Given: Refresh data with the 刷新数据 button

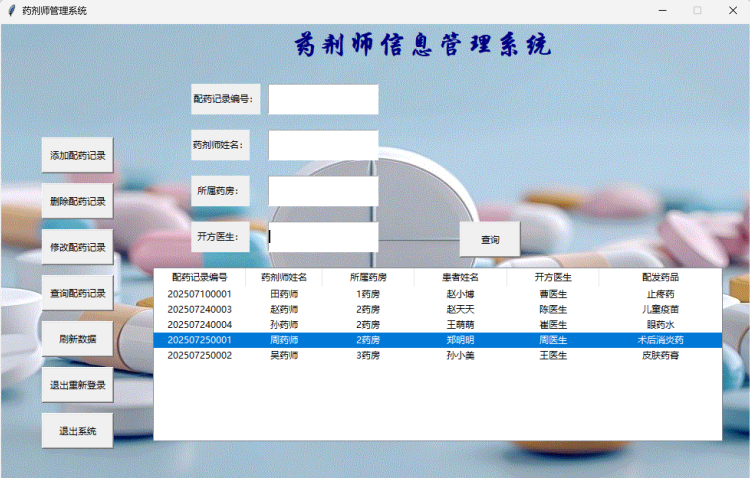Looking at the screenshot, I should click(77, 339).
